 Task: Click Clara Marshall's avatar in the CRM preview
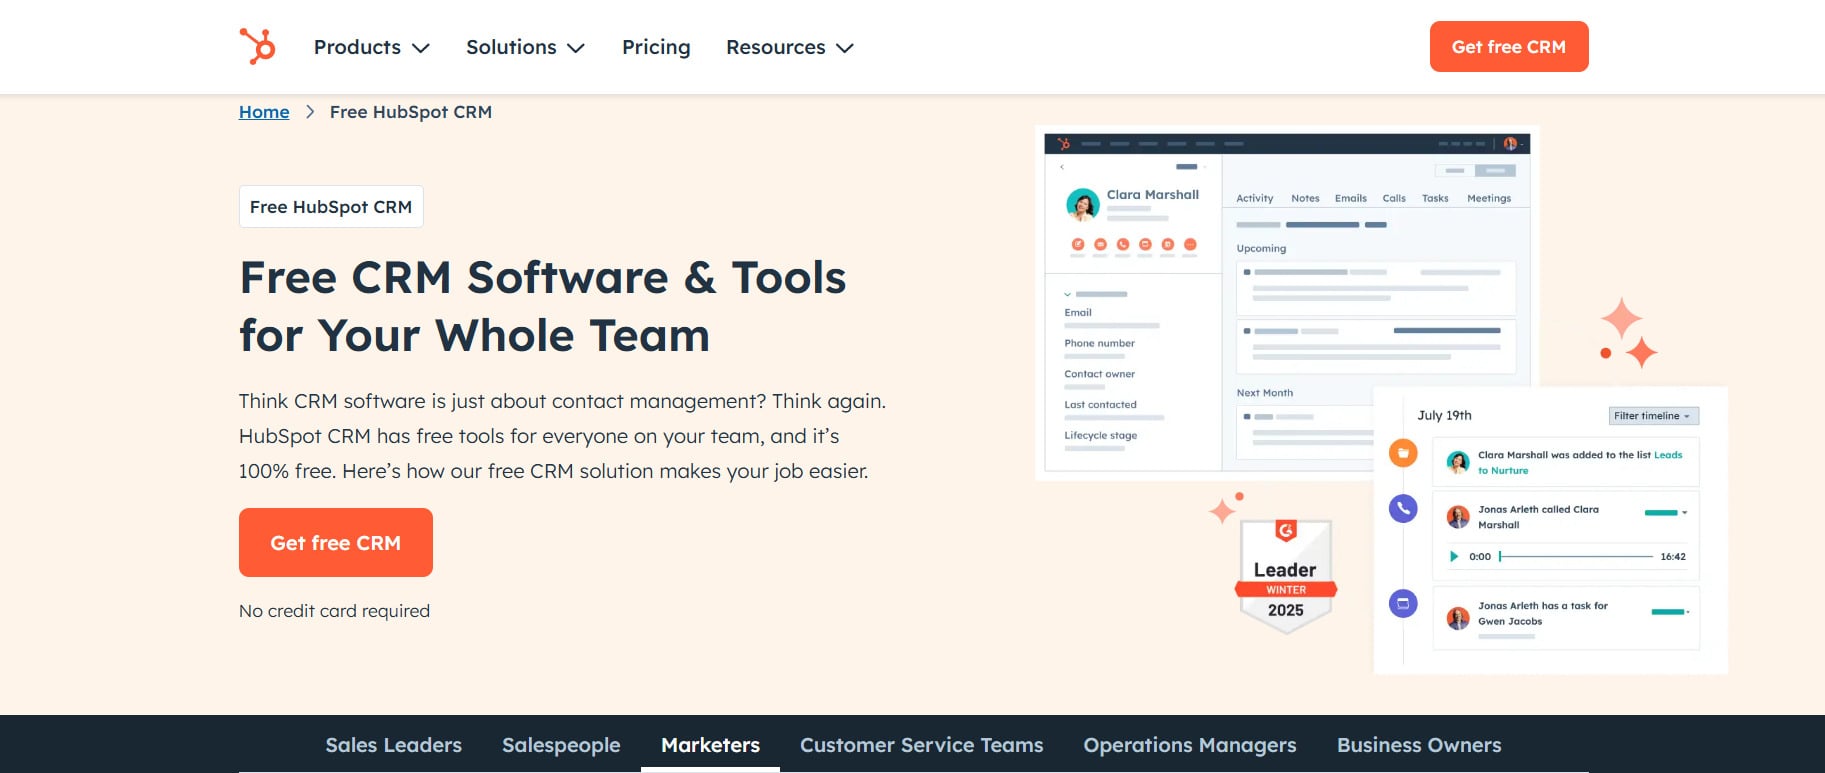tap(1083, 204)
